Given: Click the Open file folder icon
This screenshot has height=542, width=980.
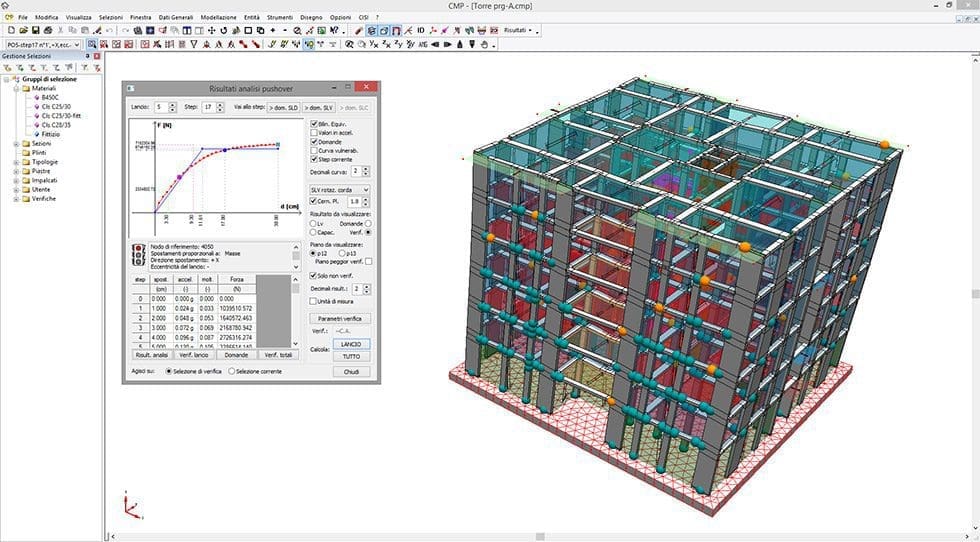Looking at the screenshot, I should 21,31.
